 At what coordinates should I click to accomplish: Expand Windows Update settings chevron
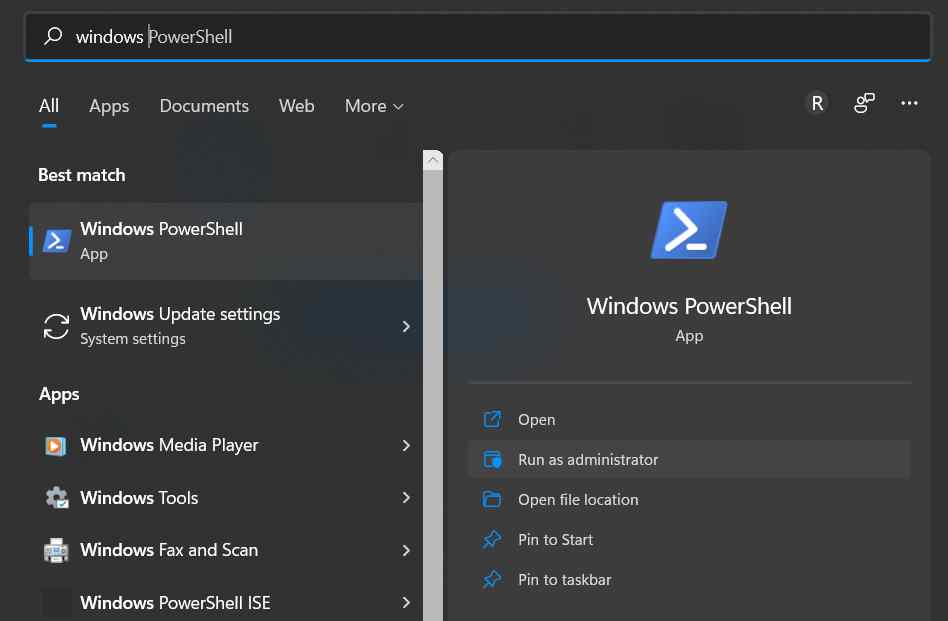(406, 327)
